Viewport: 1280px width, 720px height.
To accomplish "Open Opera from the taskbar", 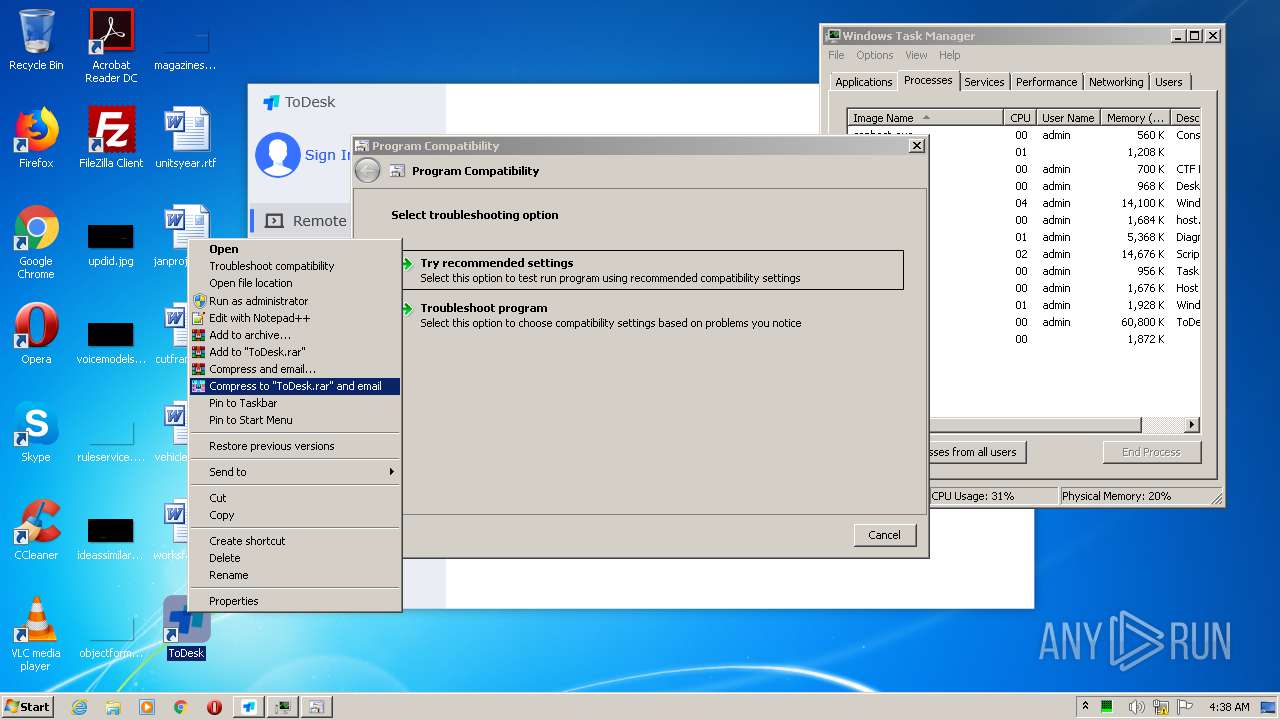I will click(x=214, y=707).
